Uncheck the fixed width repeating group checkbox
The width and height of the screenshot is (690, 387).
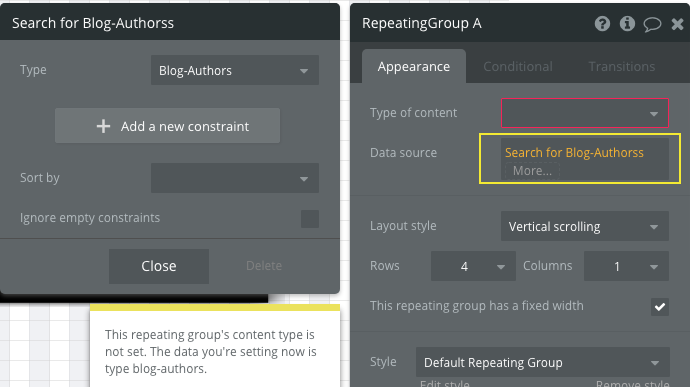coord(660,307)
